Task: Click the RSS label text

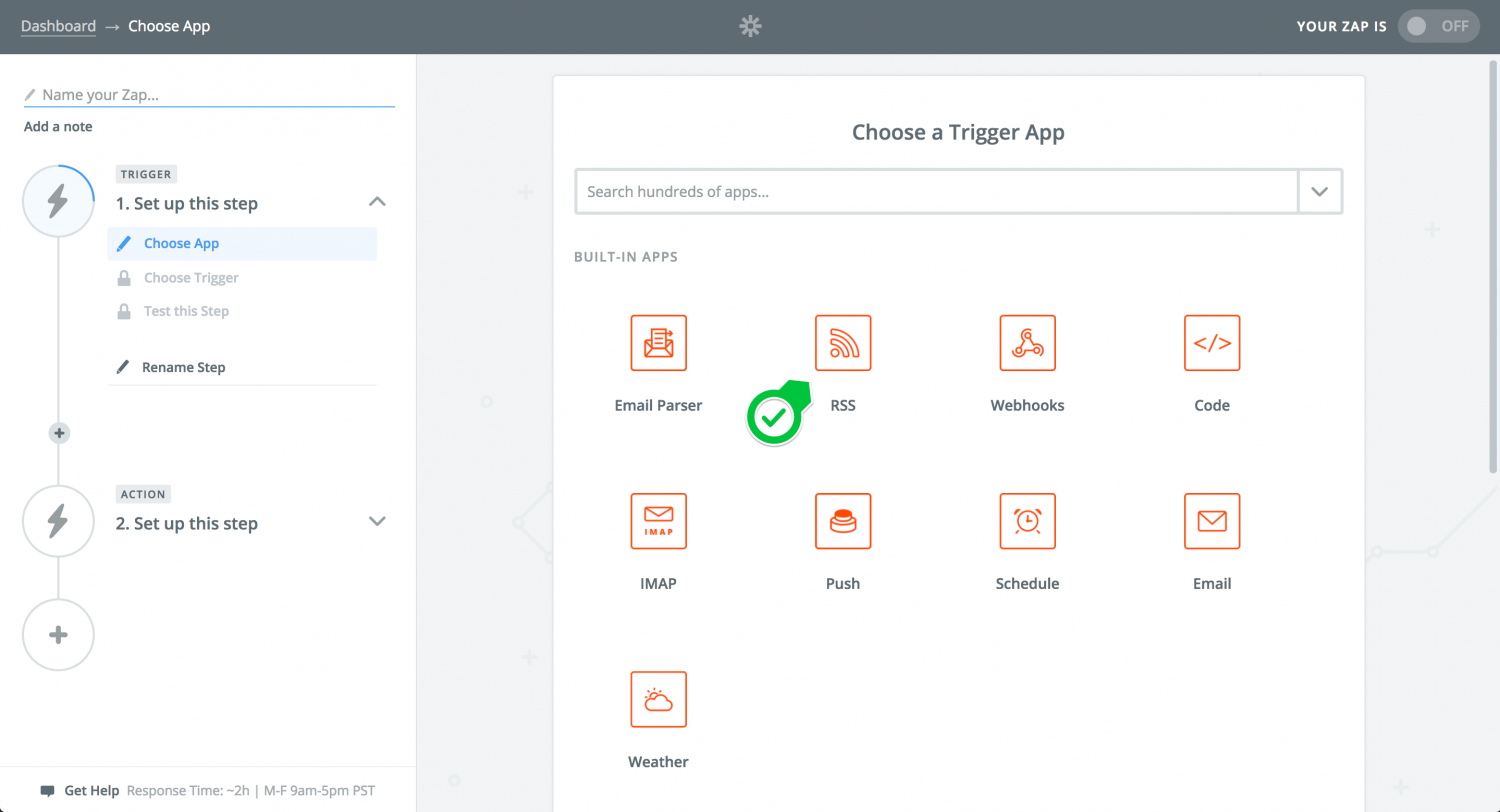Action: 843,406
